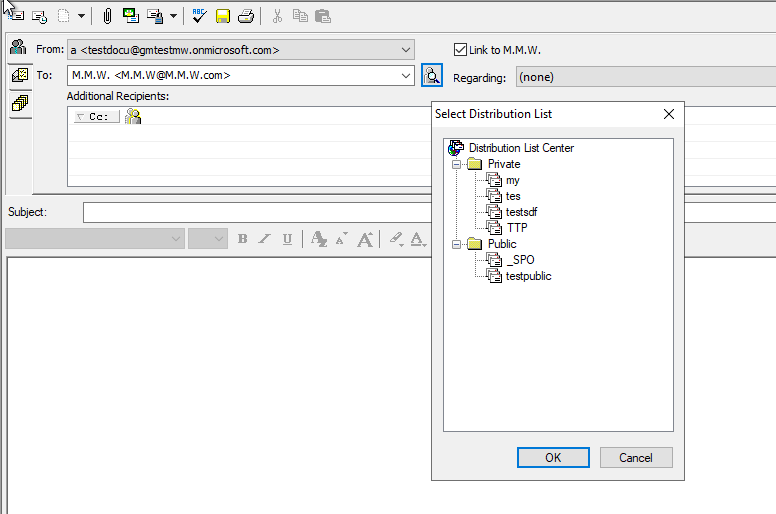
Task: Click the people icon beside From
Action: click(18, 48)
